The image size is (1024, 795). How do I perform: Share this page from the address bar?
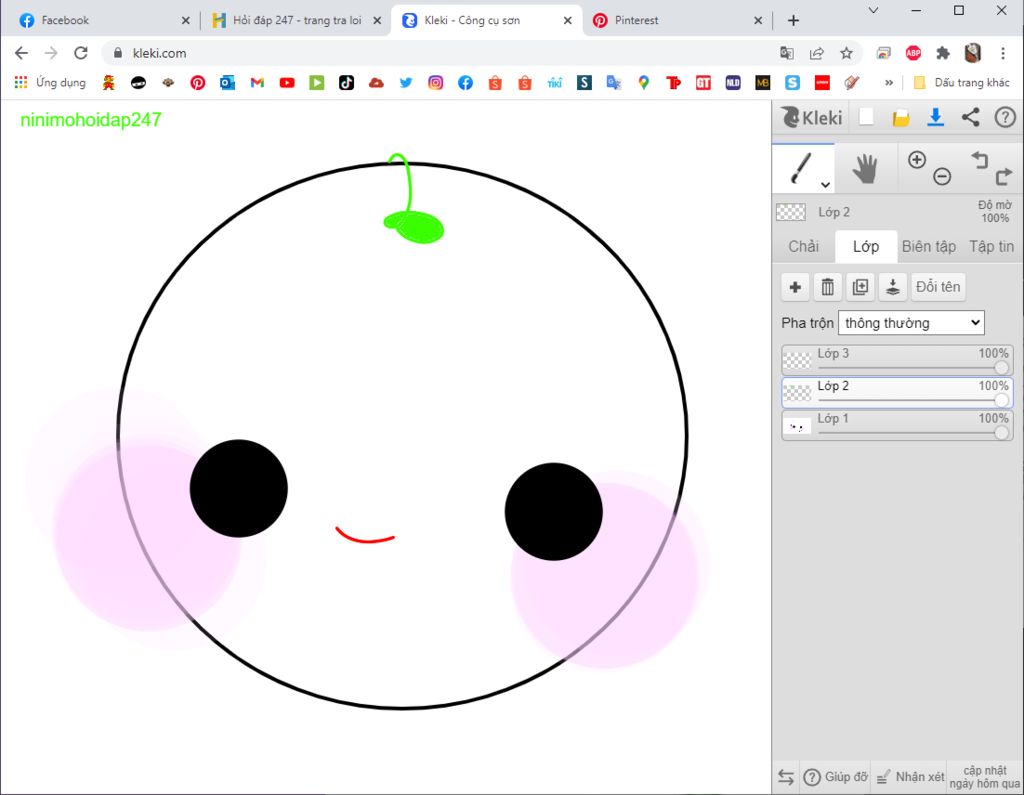816,53
